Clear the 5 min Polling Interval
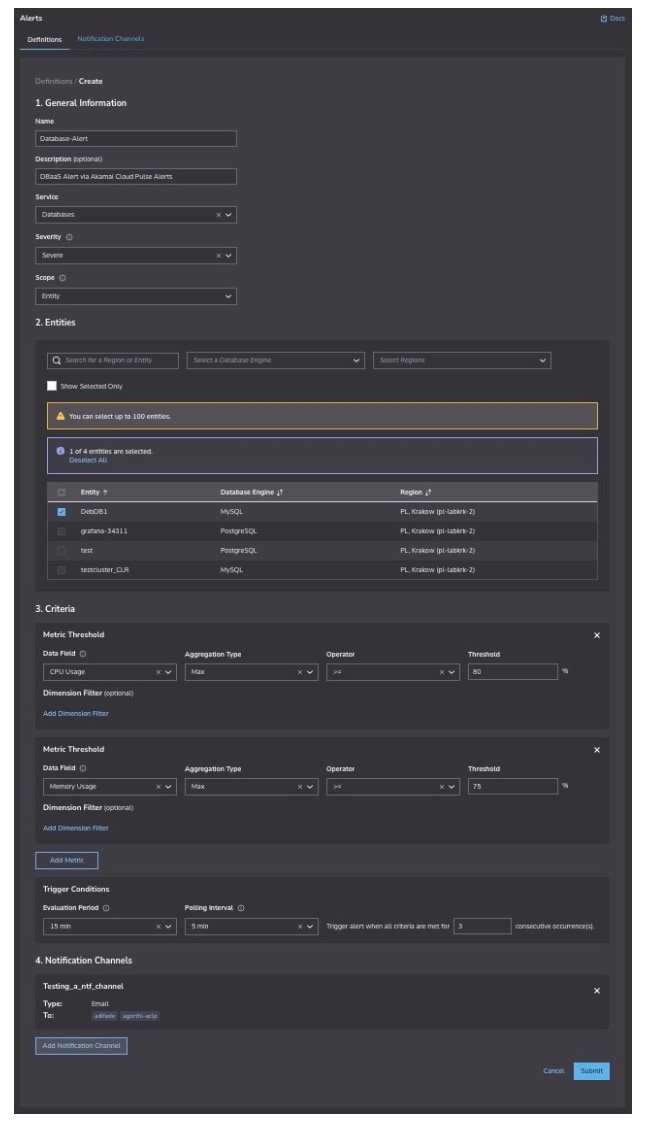This screenshot has height=1128, width=646. (300, 927)
